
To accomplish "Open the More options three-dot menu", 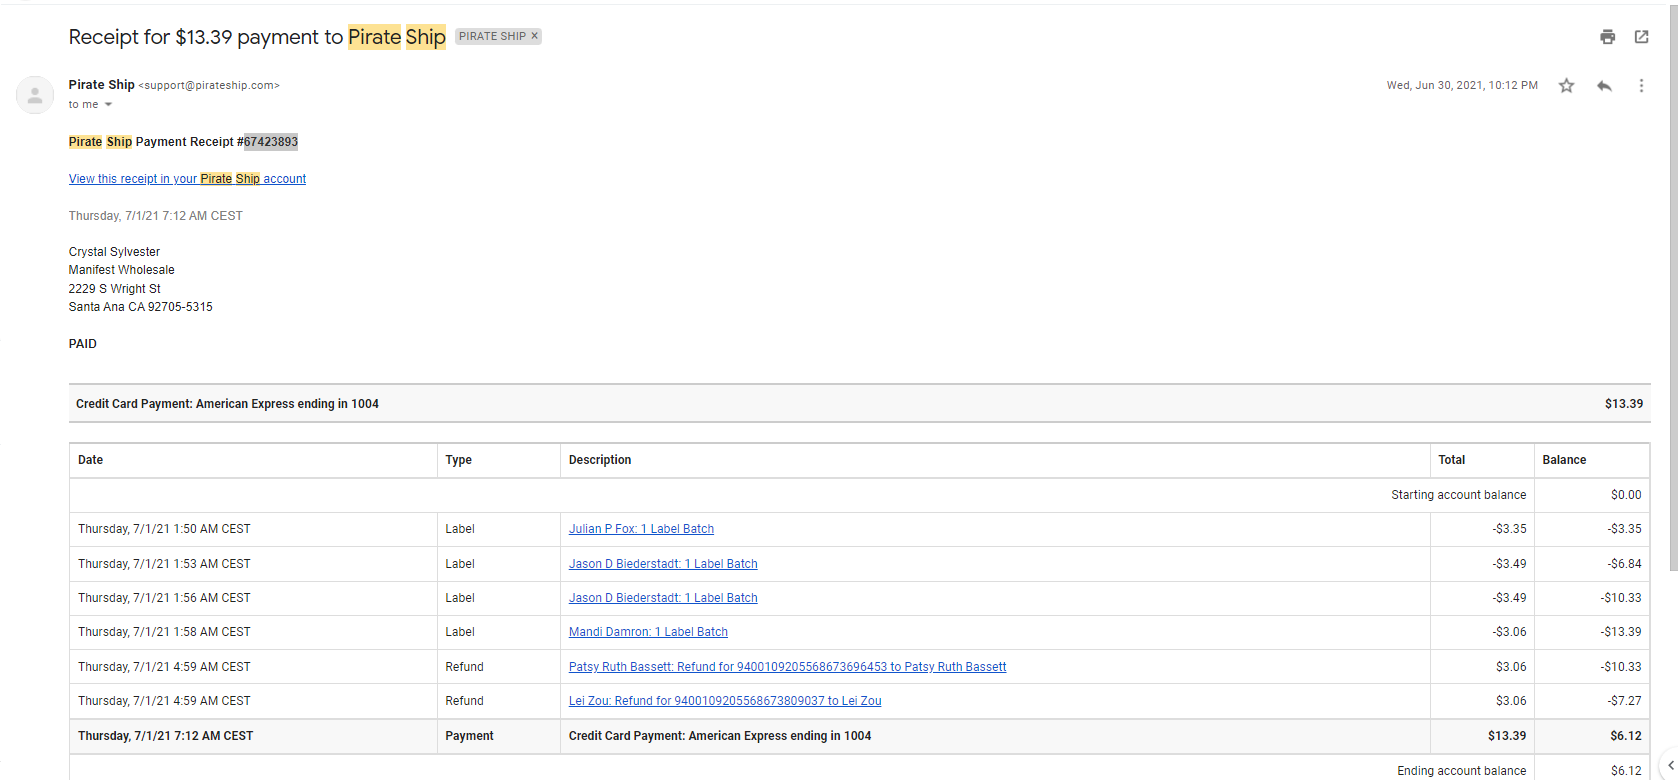I will [1641, 86].
